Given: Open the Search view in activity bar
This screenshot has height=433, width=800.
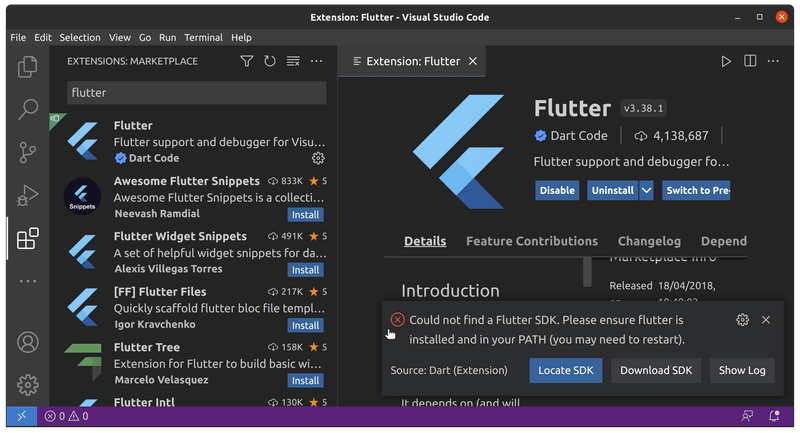Looking at the screenshot, I should tap(28, 109).
